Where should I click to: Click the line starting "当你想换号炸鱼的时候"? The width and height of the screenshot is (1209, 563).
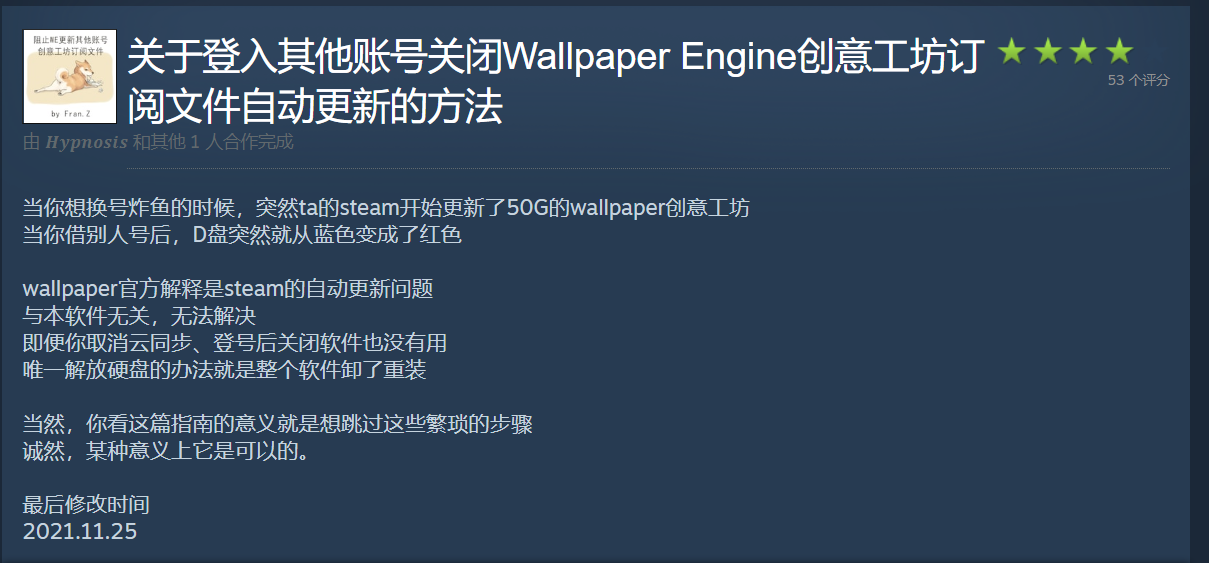click(x=386, y=209)
